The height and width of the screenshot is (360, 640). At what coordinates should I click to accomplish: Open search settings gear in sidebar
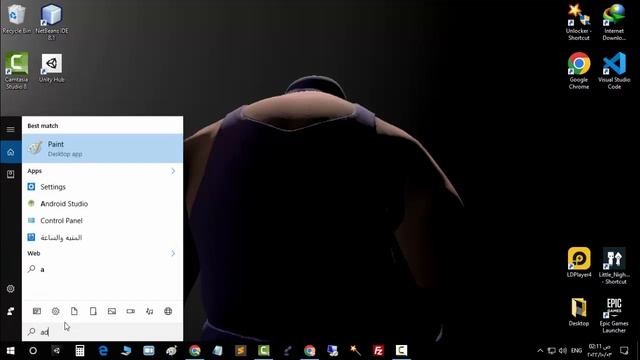click(x=11, y=289)
